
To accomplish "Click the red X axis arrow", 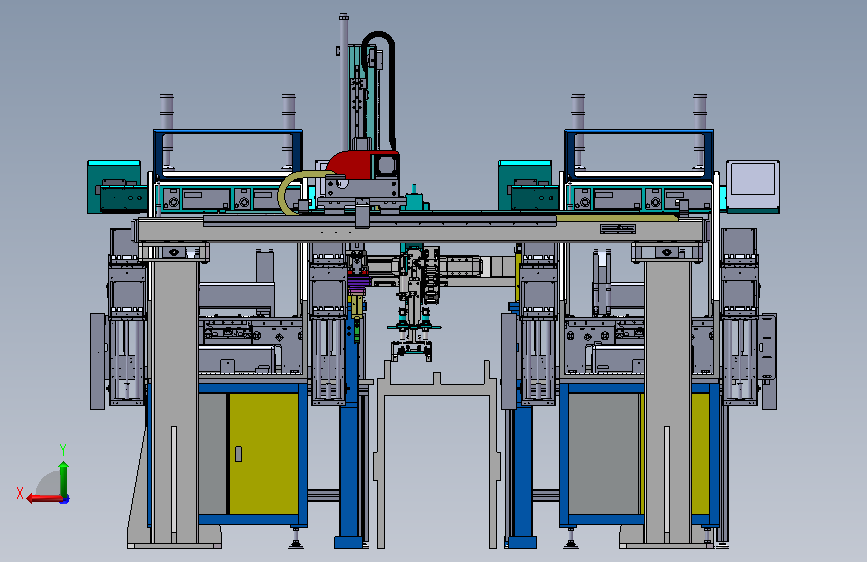I will point(44,499).
